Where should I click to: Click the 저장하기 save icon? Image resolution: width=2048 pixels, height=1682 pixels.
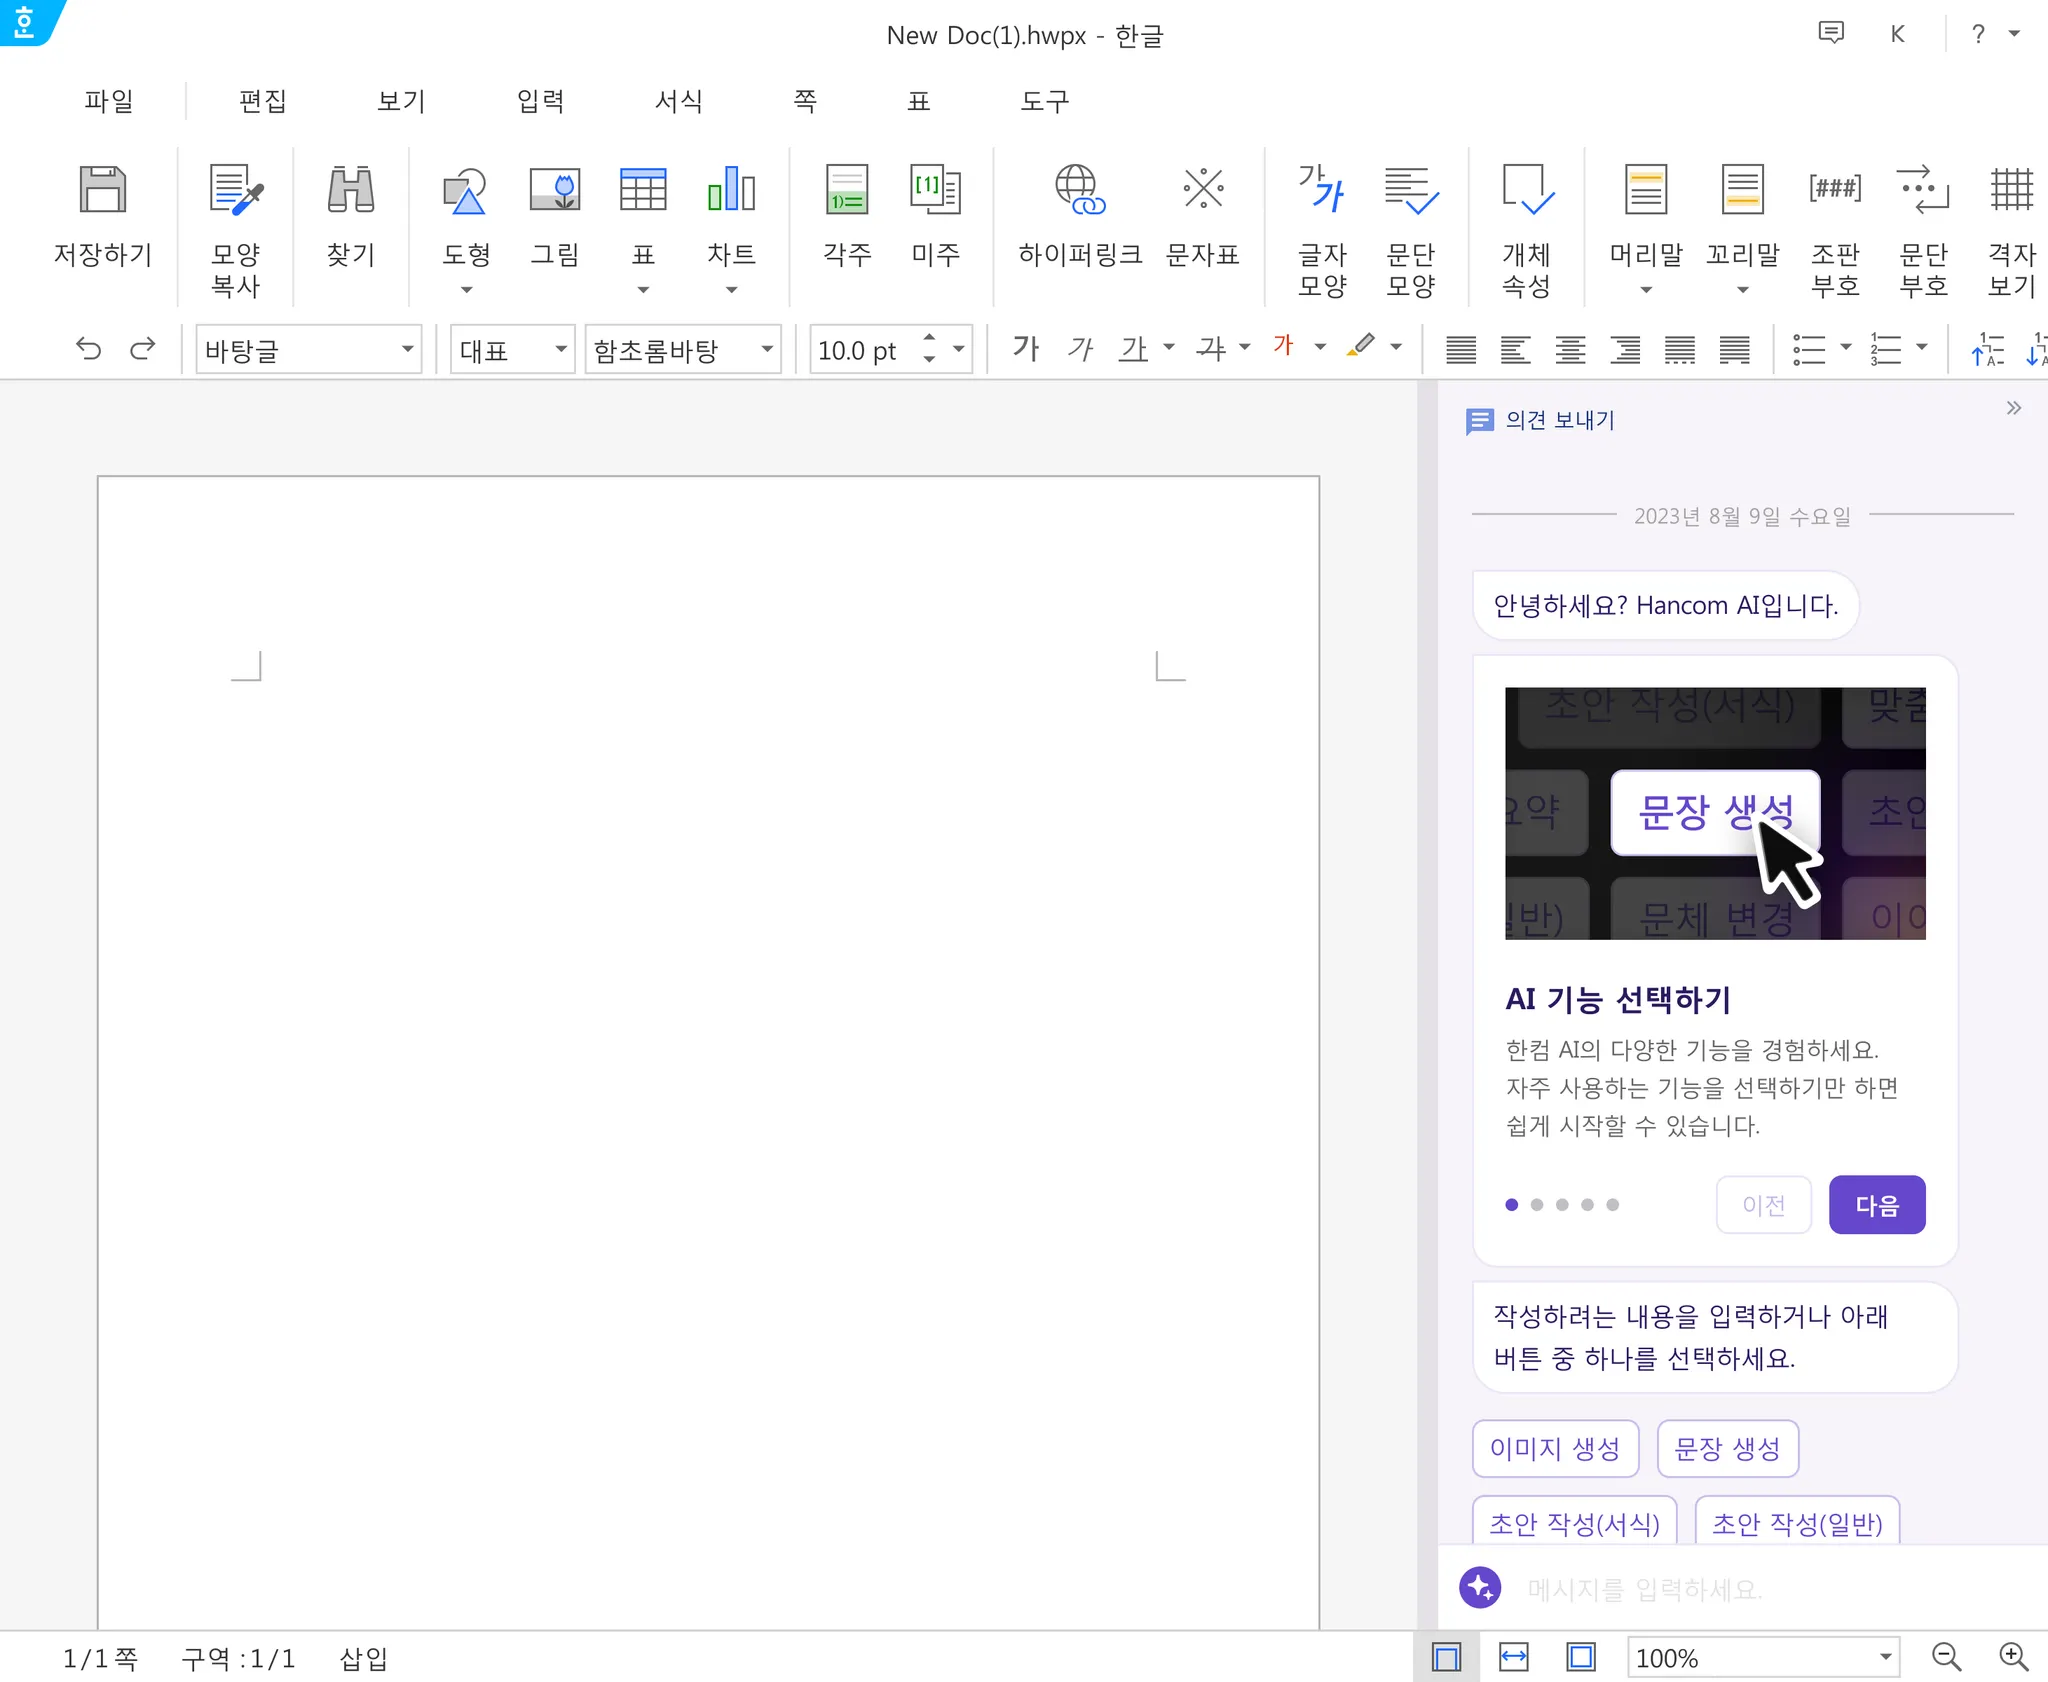tap(102, 190)
